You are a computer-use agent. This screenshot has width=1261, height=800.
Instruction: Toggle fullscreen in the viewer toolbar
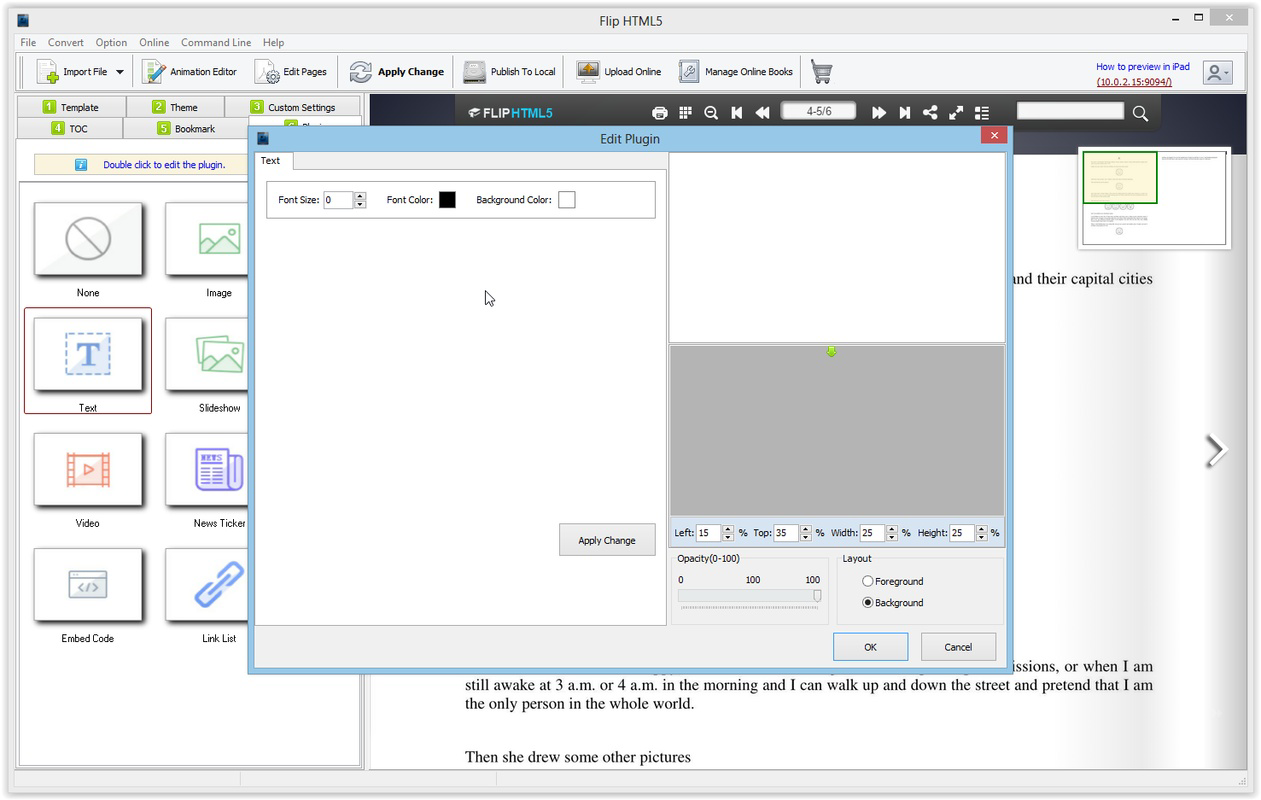pyautogui.click(x=956, y=113)
